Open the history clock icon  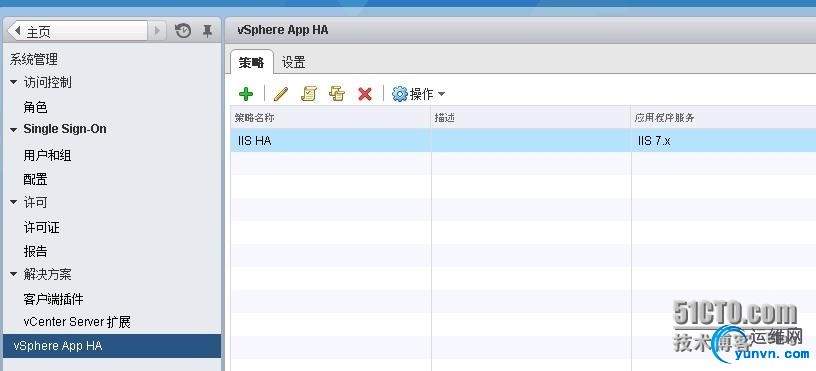pos(183,31)
